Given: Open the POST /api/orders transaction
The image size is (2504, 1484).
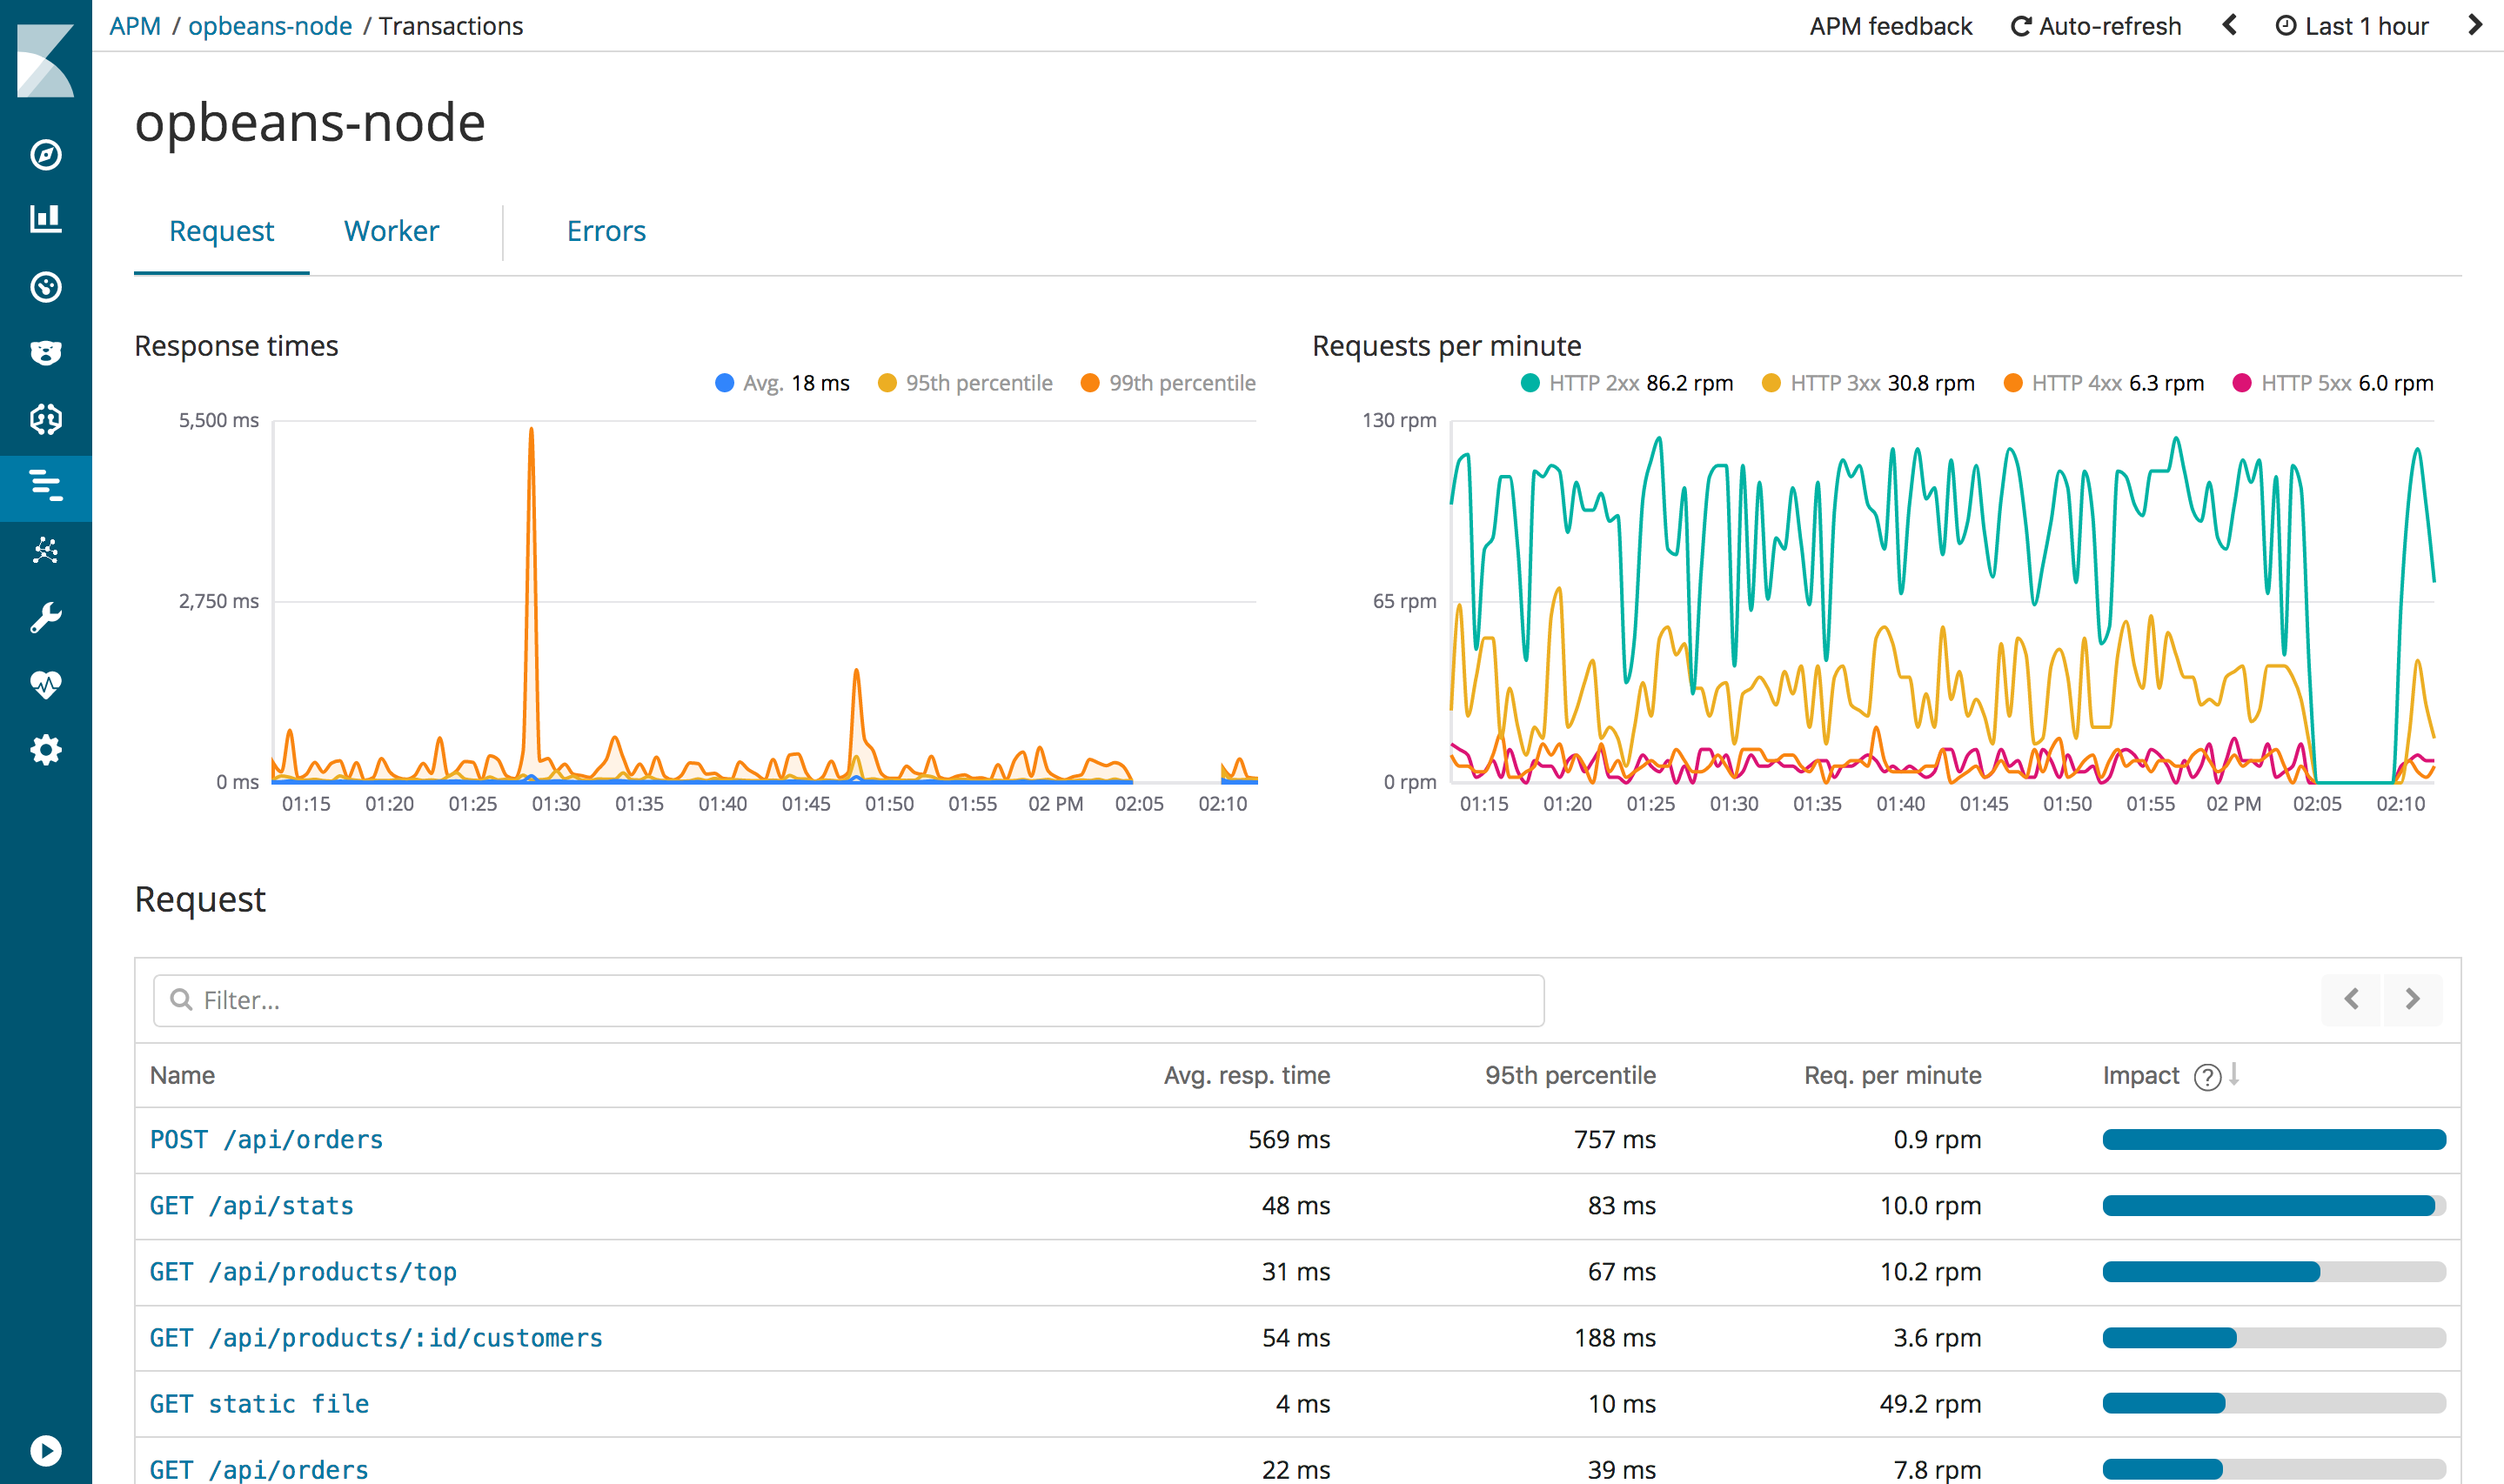Looking at the screenshot, I should pos(266,1139).
